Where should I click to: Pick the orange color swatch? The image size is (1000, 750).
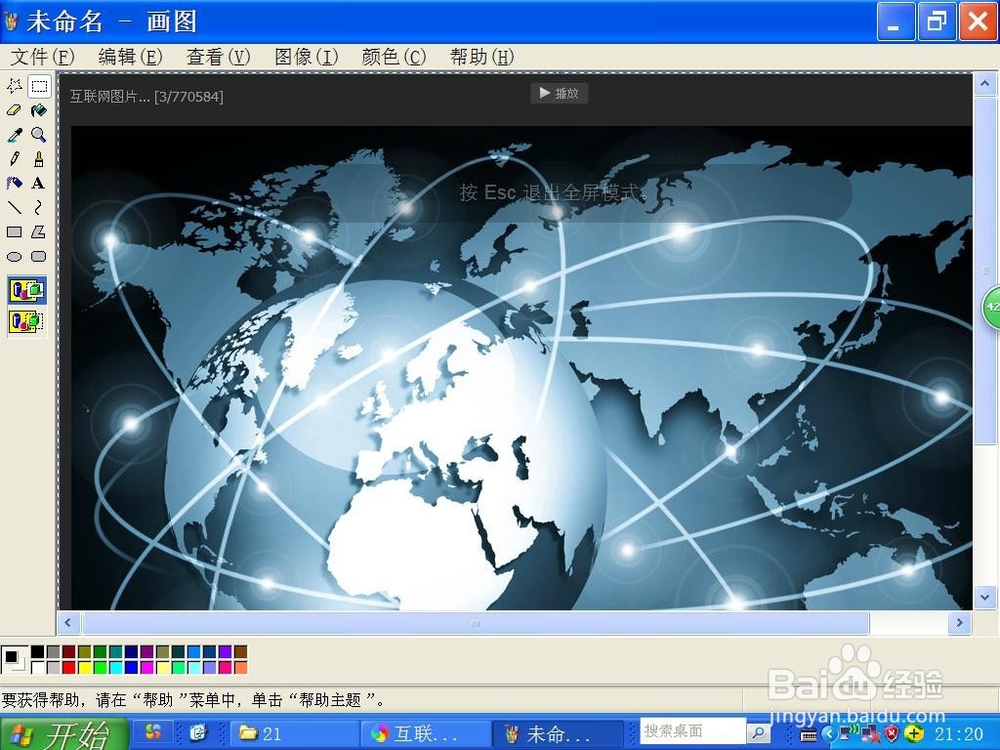(x=240, y=668)
